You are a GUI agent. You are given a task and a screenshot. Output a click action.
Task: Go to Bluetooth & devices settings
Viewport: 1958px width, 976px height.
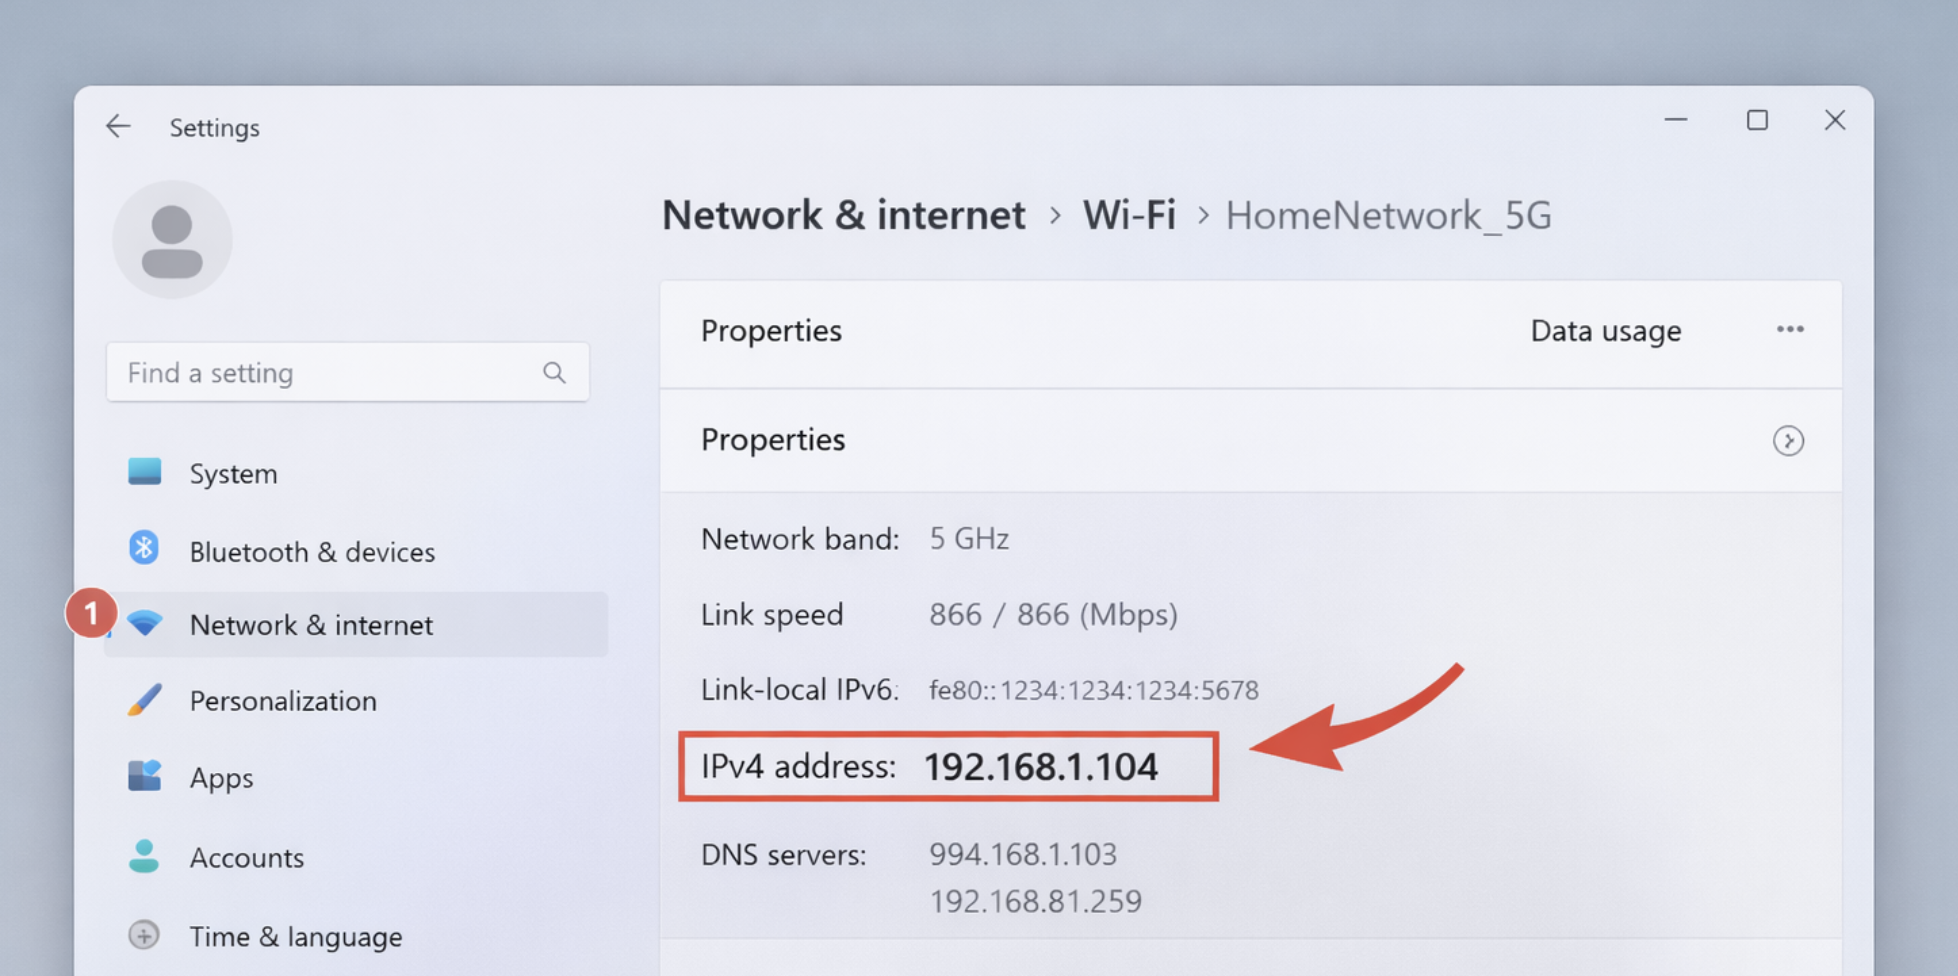(312, 552)
